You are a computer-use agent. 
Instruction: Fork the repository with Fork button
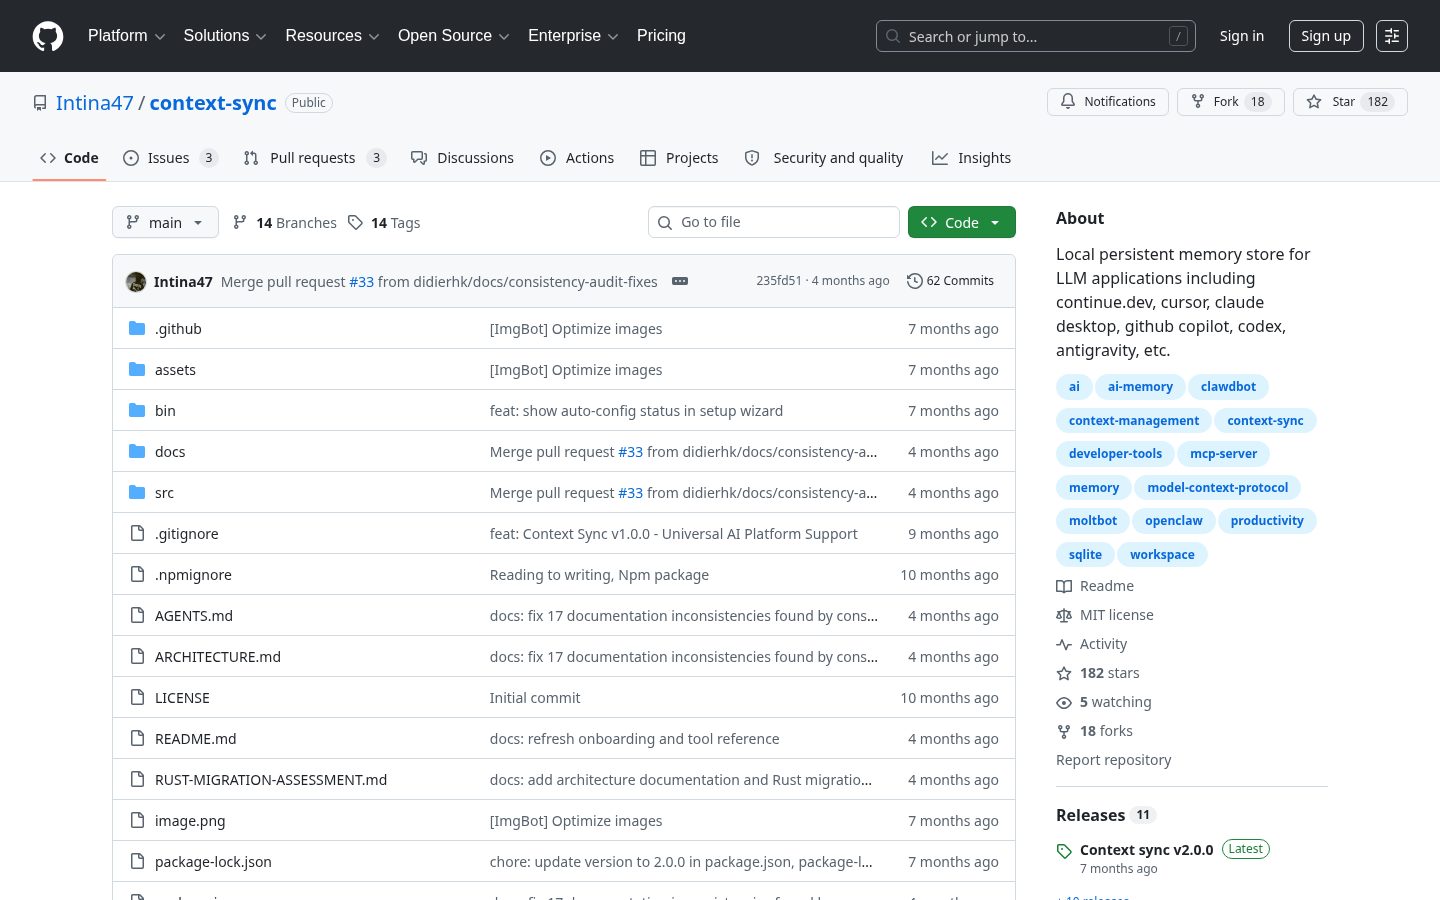tap(1231, 102)
